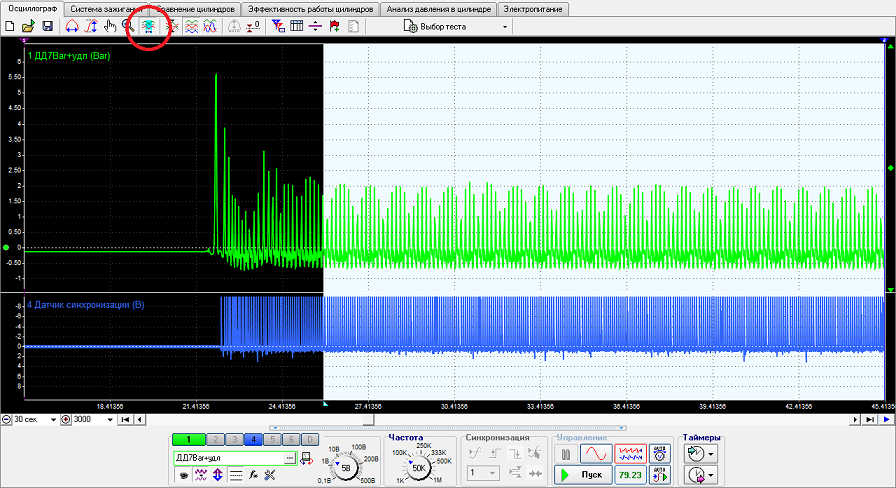Toggle the red sine wave mode button
The width and height of the screenshot is (896, 488).
[x=596, y=454]
